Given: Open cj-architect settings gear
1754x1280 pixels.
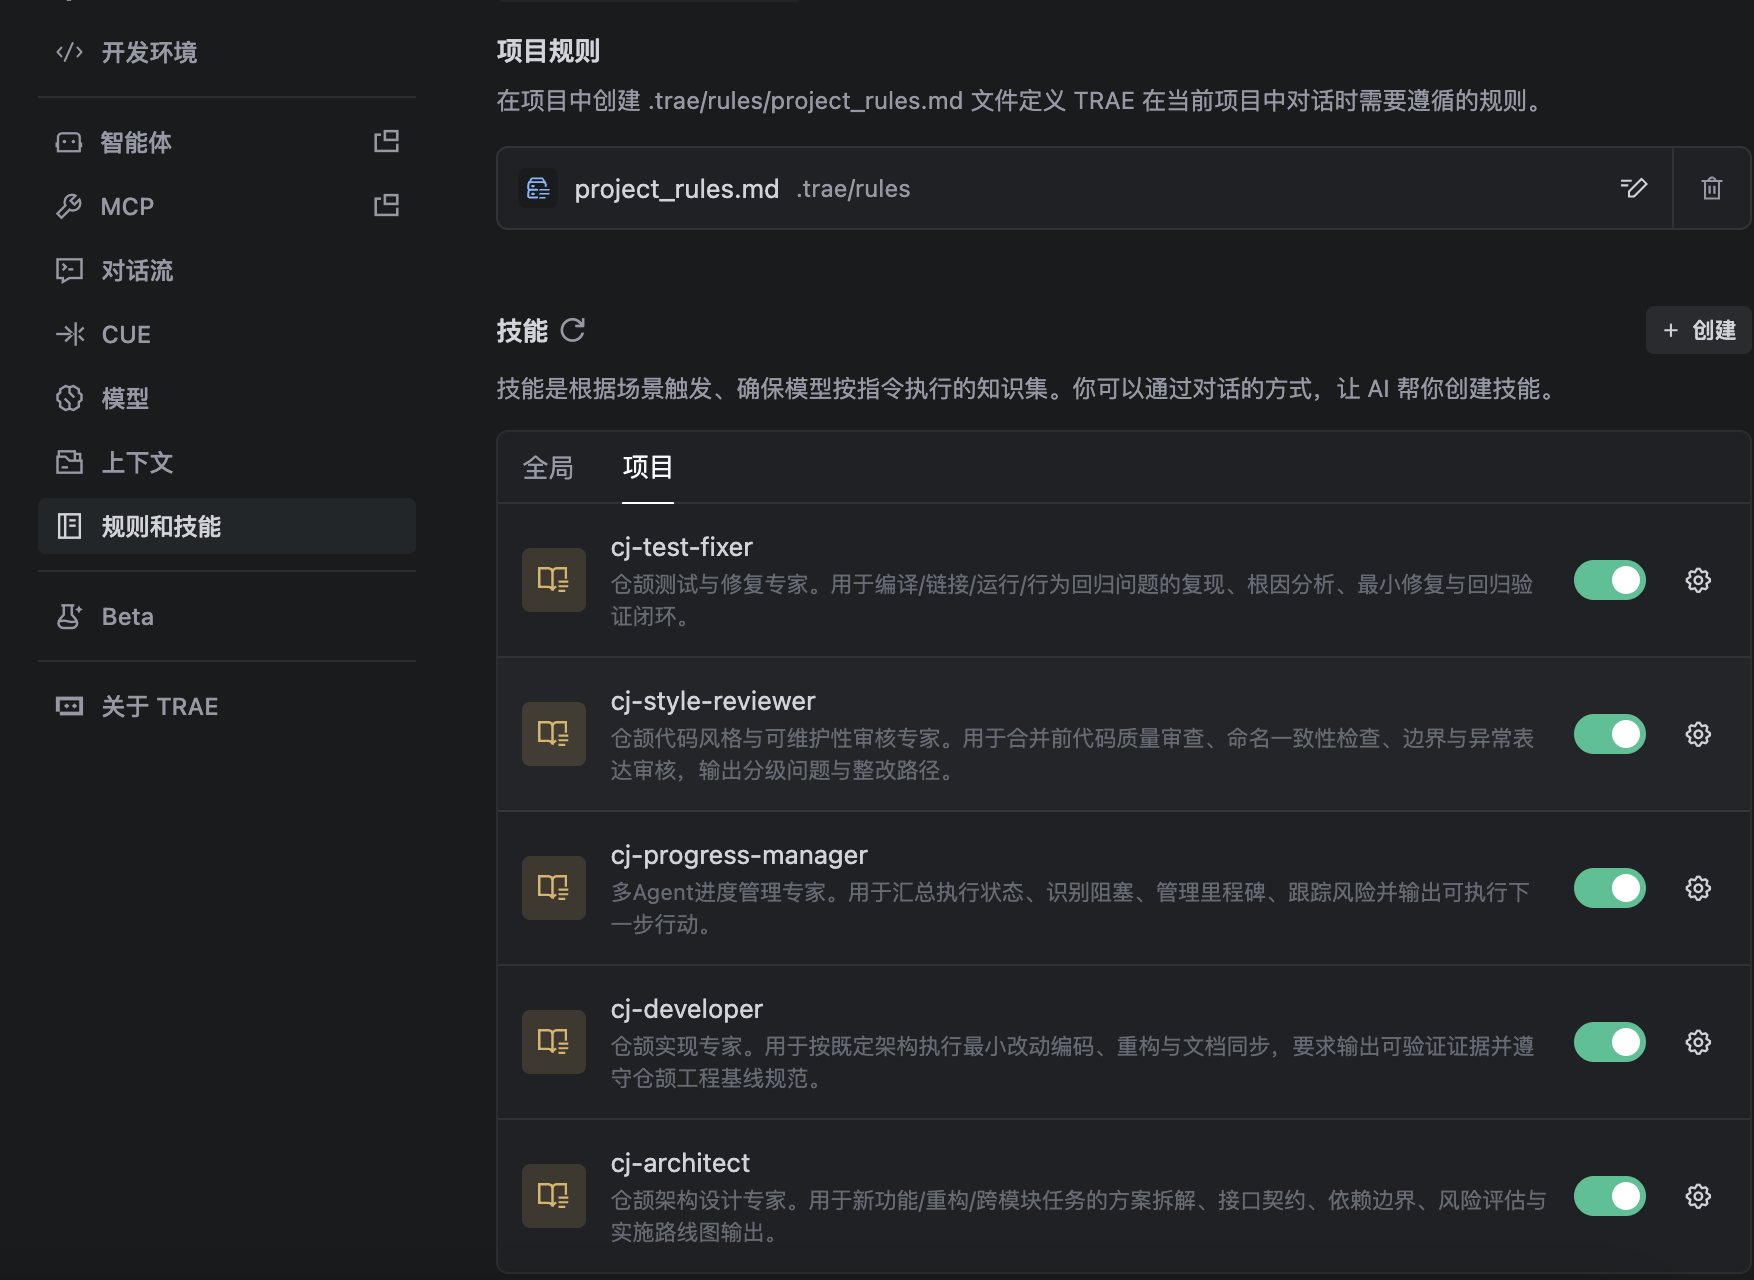Looking at the screenshot, I should coord(1698,1196).
